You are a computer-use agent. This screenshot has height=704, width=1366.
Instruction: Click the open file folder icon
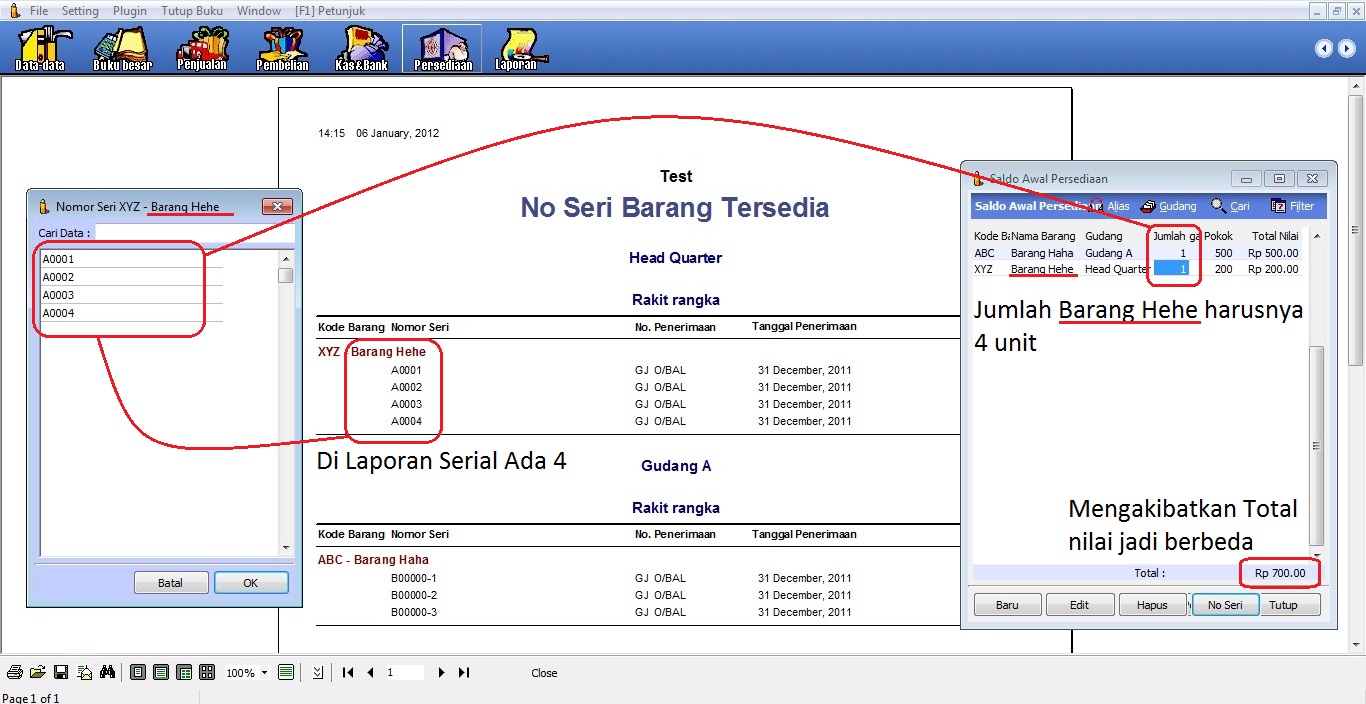point(38,673)
